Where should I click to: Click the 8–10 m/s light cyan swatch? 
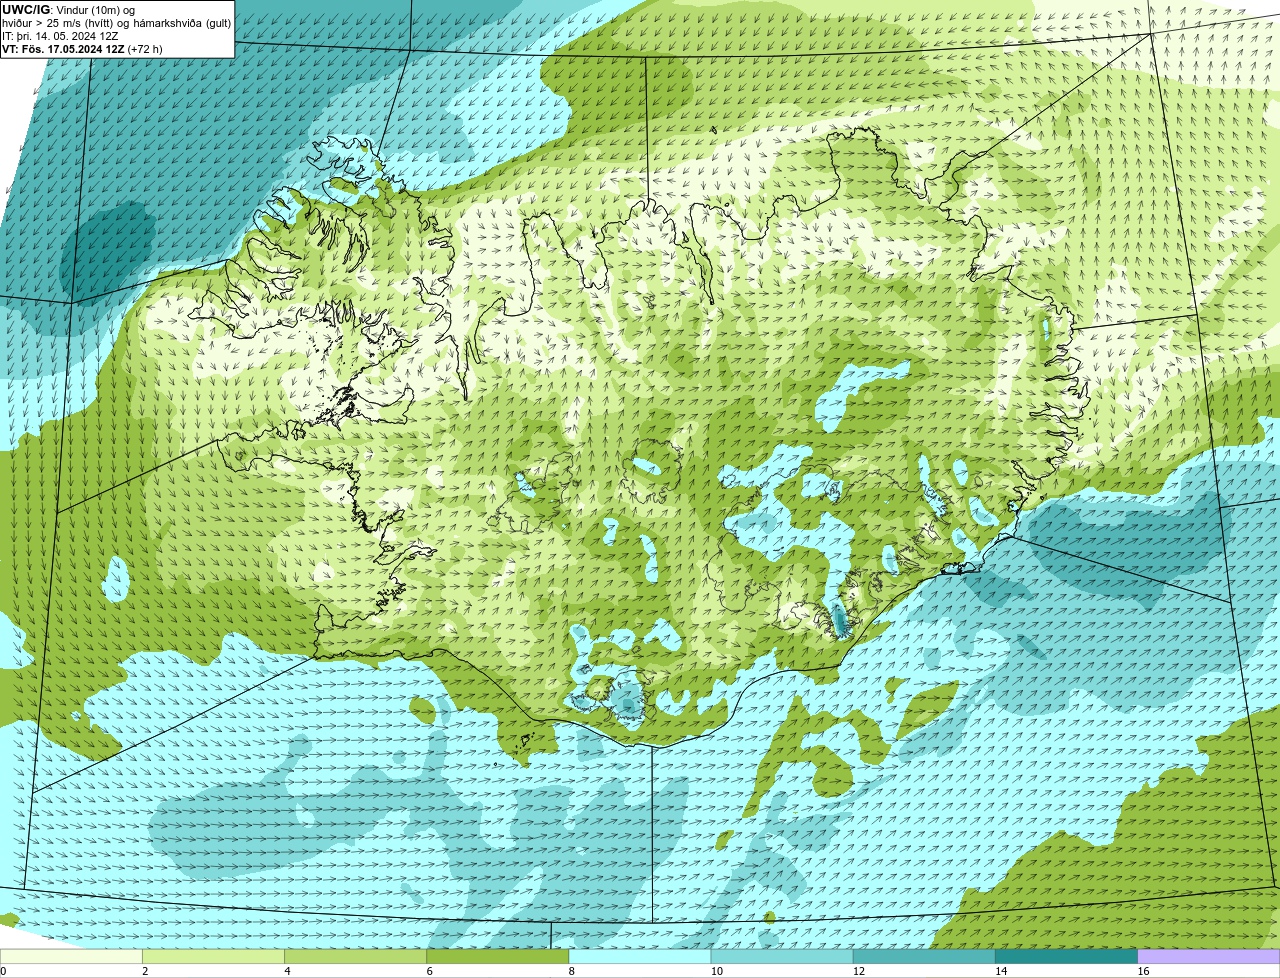(x=640, y=956)
